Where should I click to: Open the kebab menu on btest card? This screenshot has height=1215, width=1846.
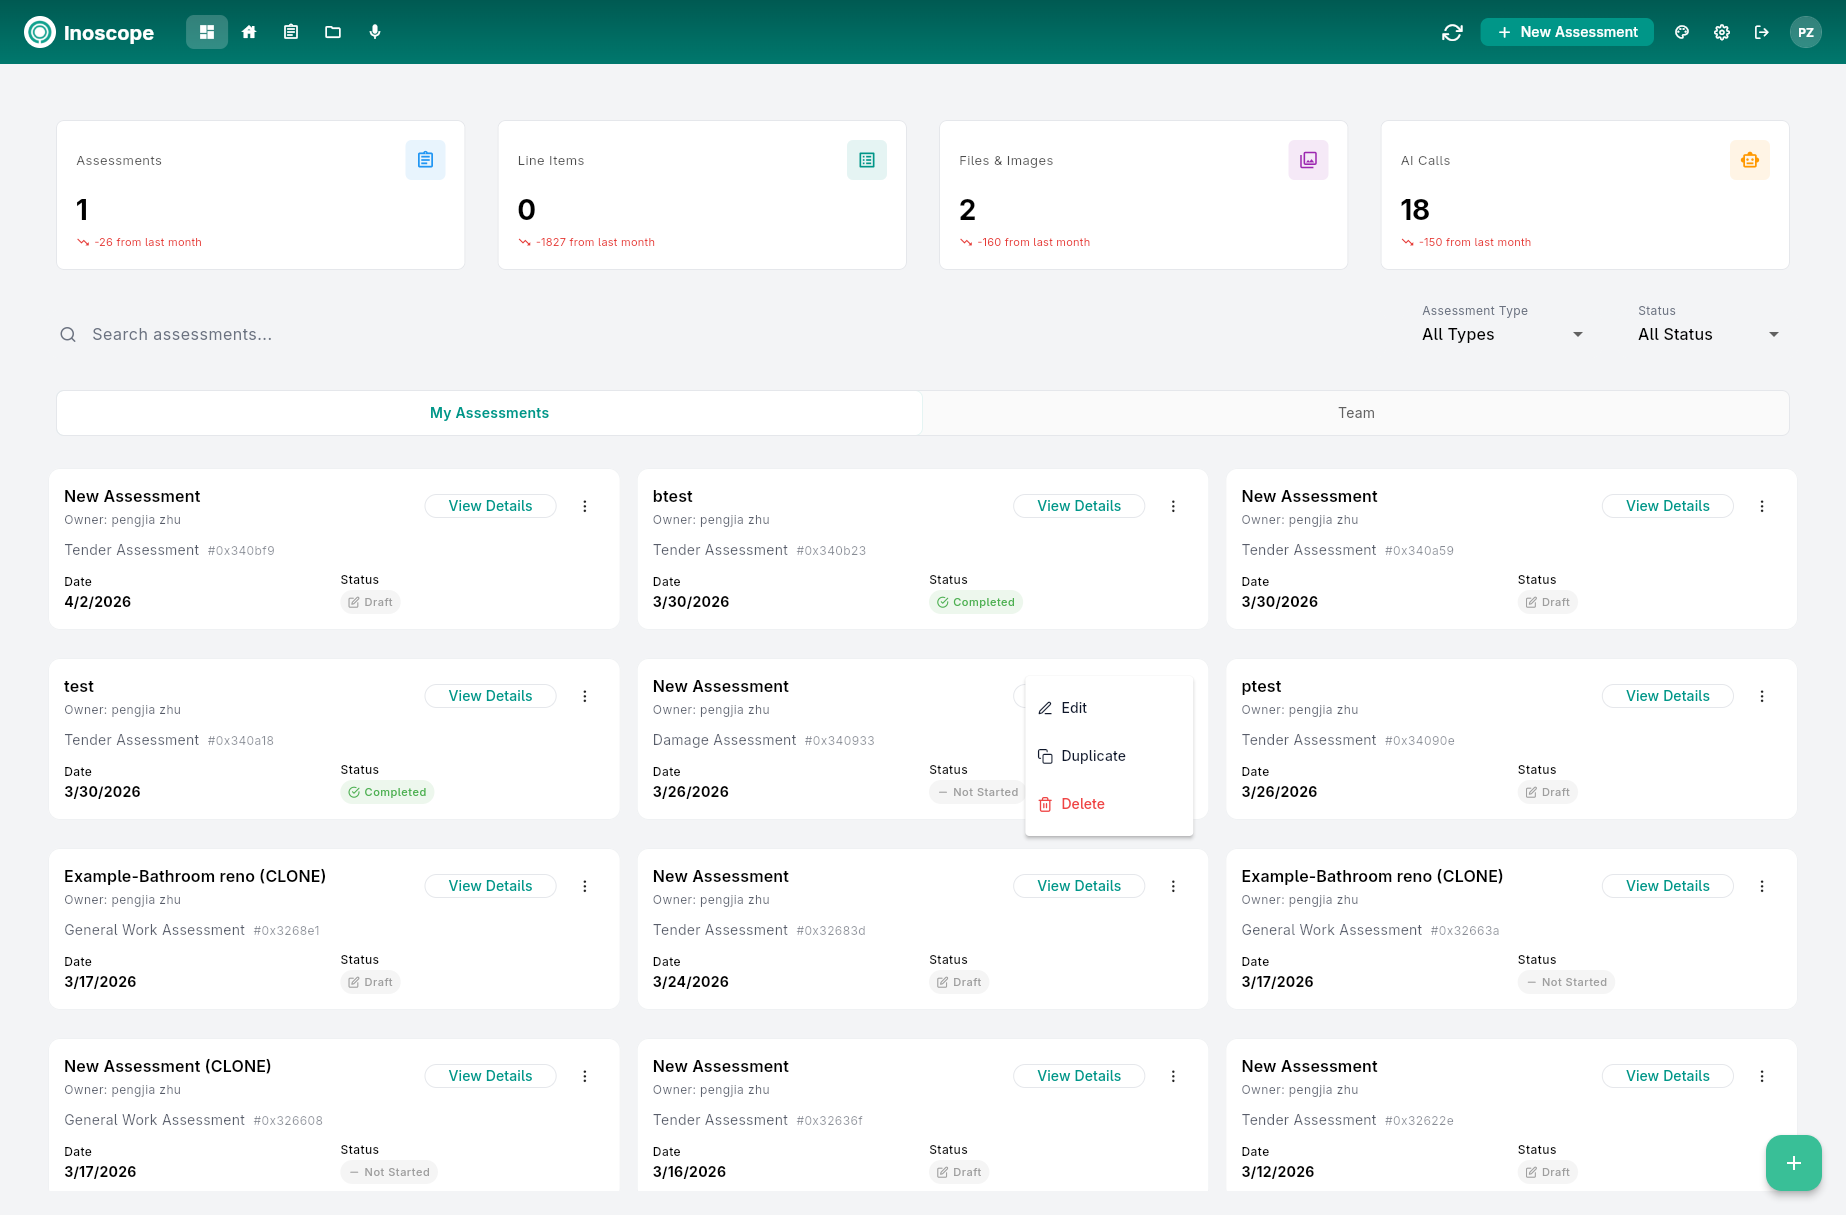[1173, 506]
